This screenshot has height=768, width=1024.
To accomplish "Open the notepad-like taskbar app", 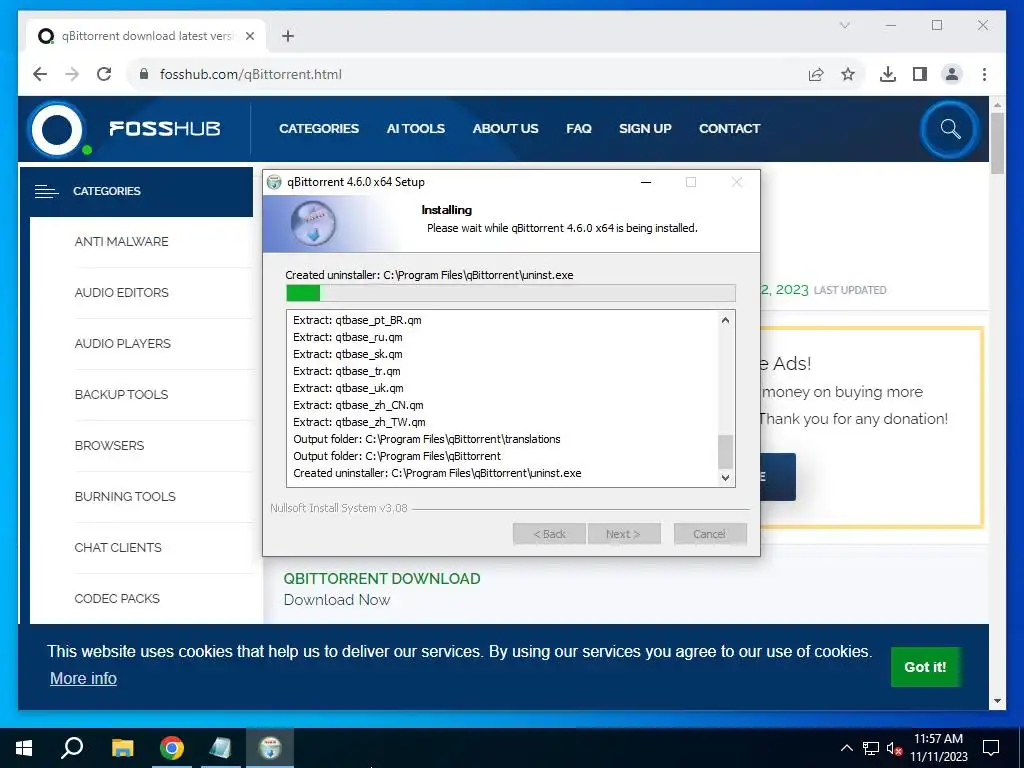I will [221, 748].
